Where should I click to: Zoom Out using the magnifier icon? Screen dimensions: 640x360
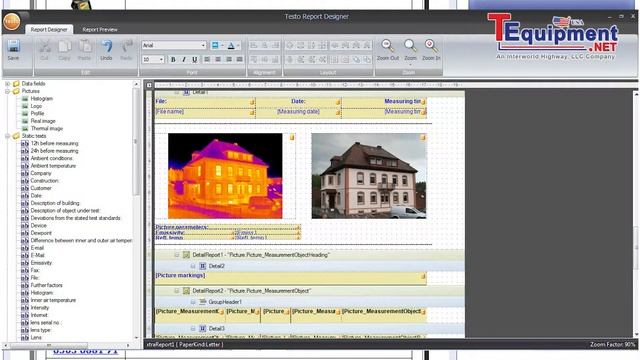click(x=387, y=46)
